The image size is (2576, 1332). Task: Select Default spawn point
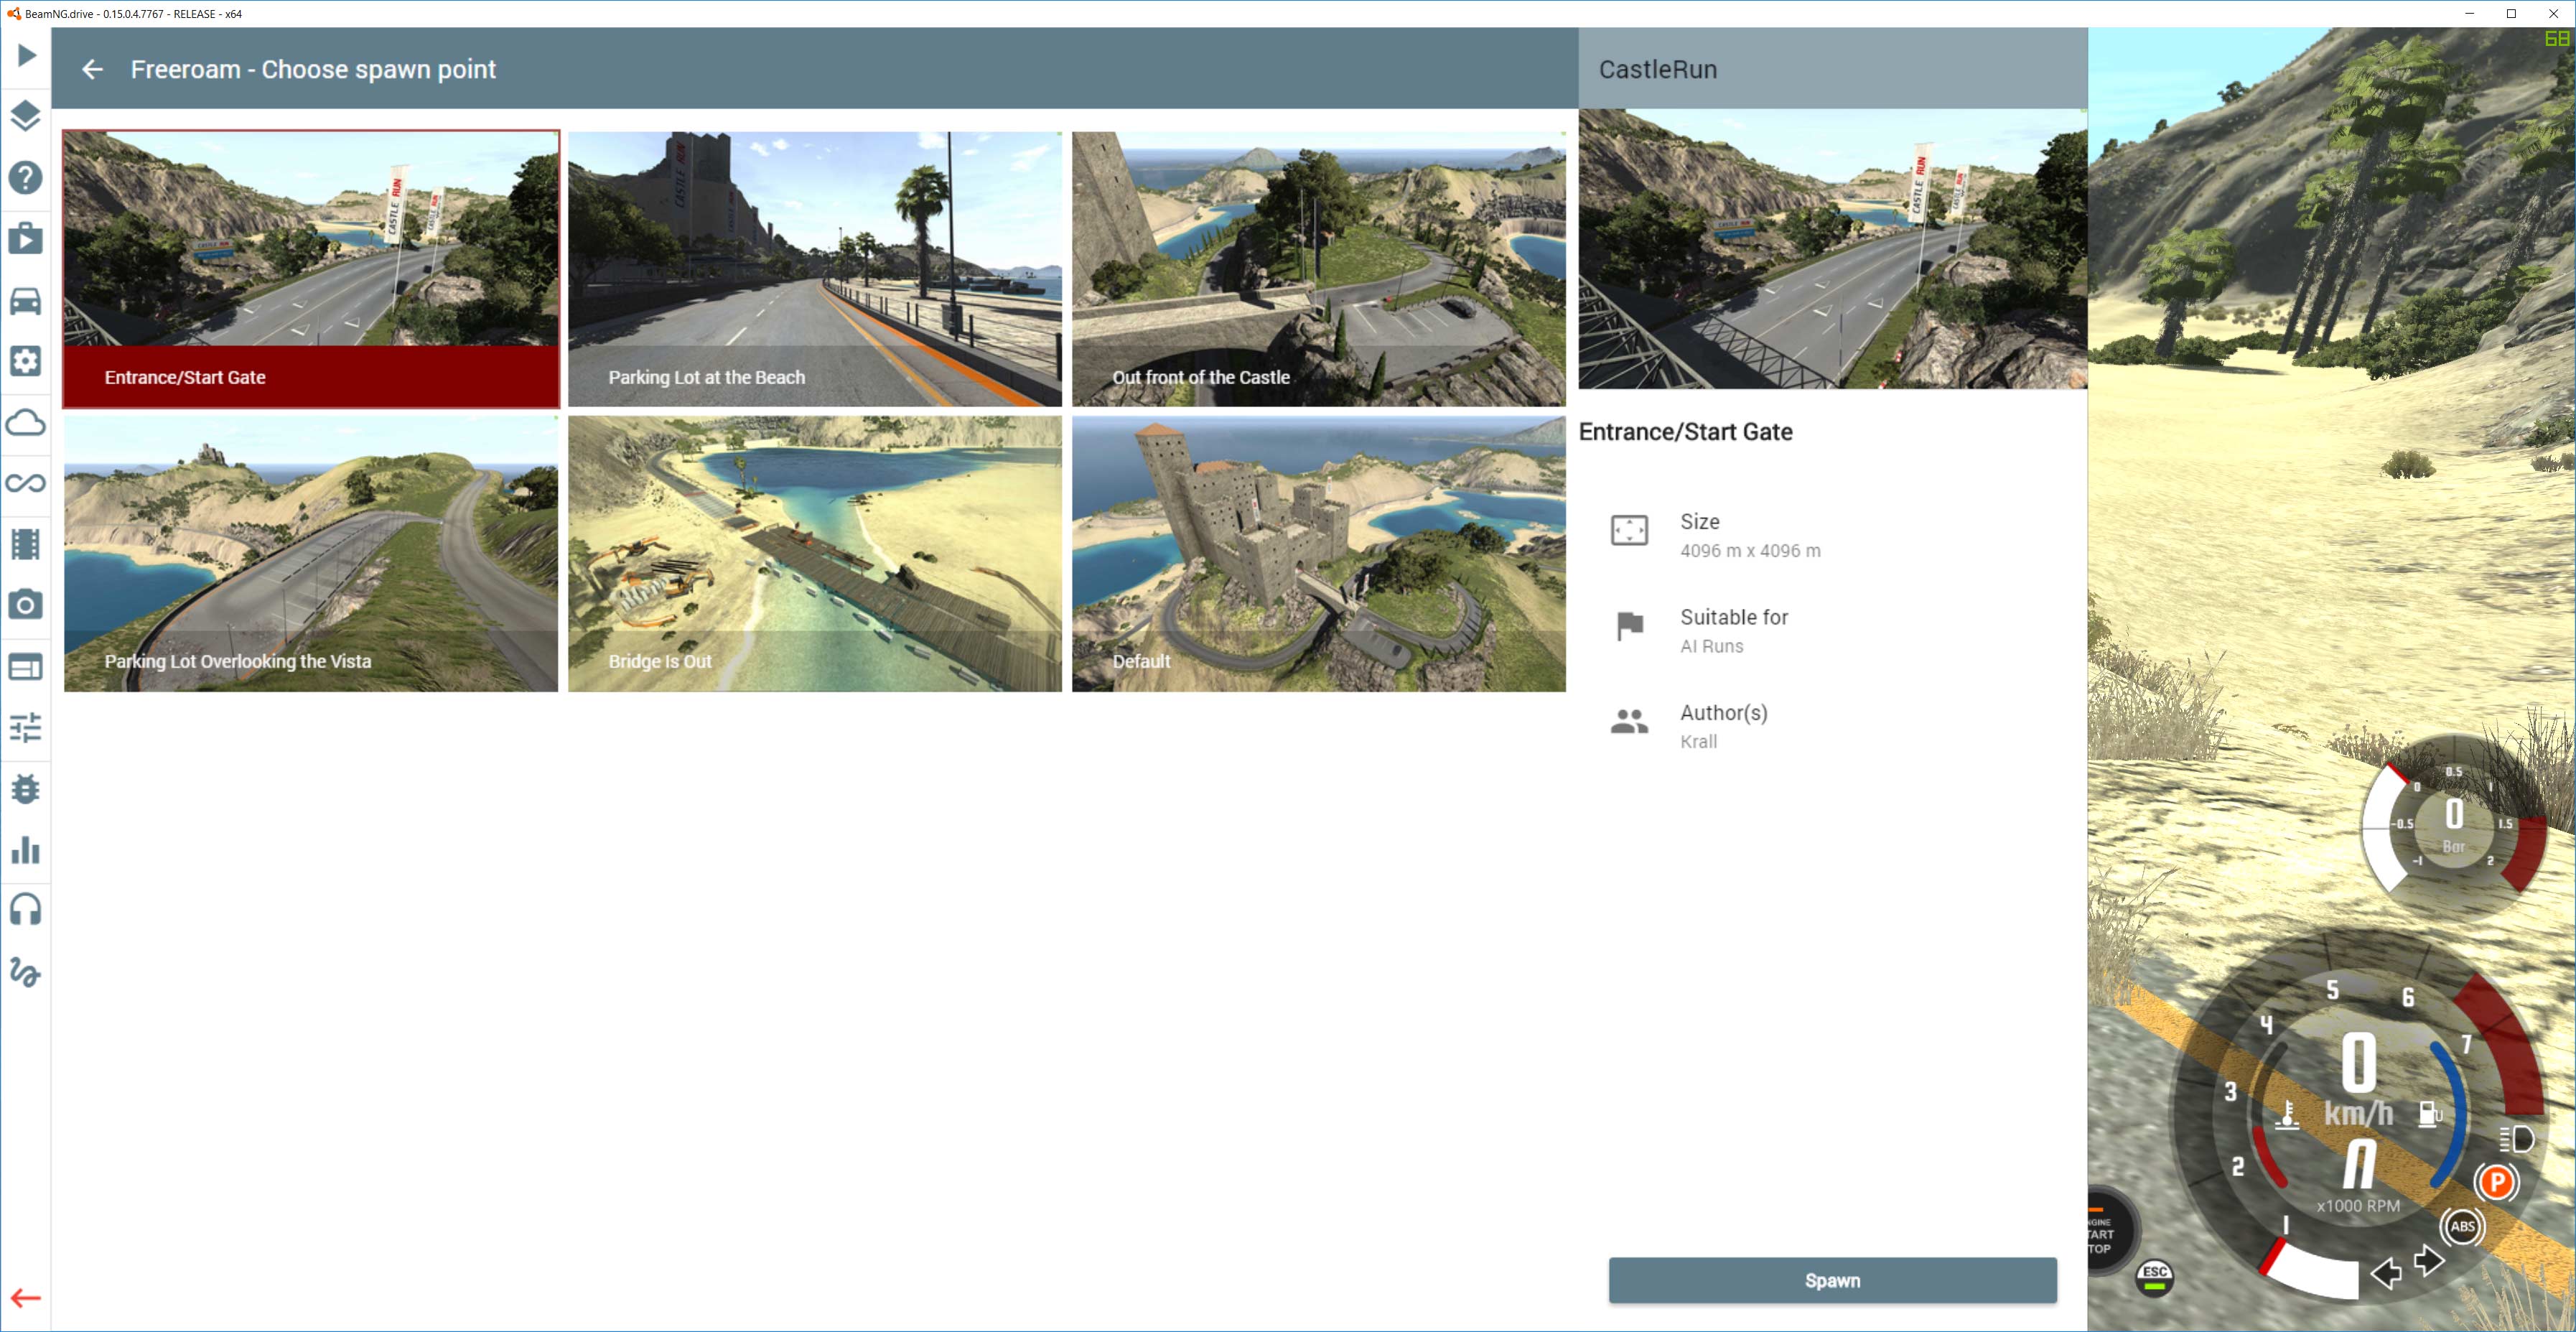tap(1319, 554)
